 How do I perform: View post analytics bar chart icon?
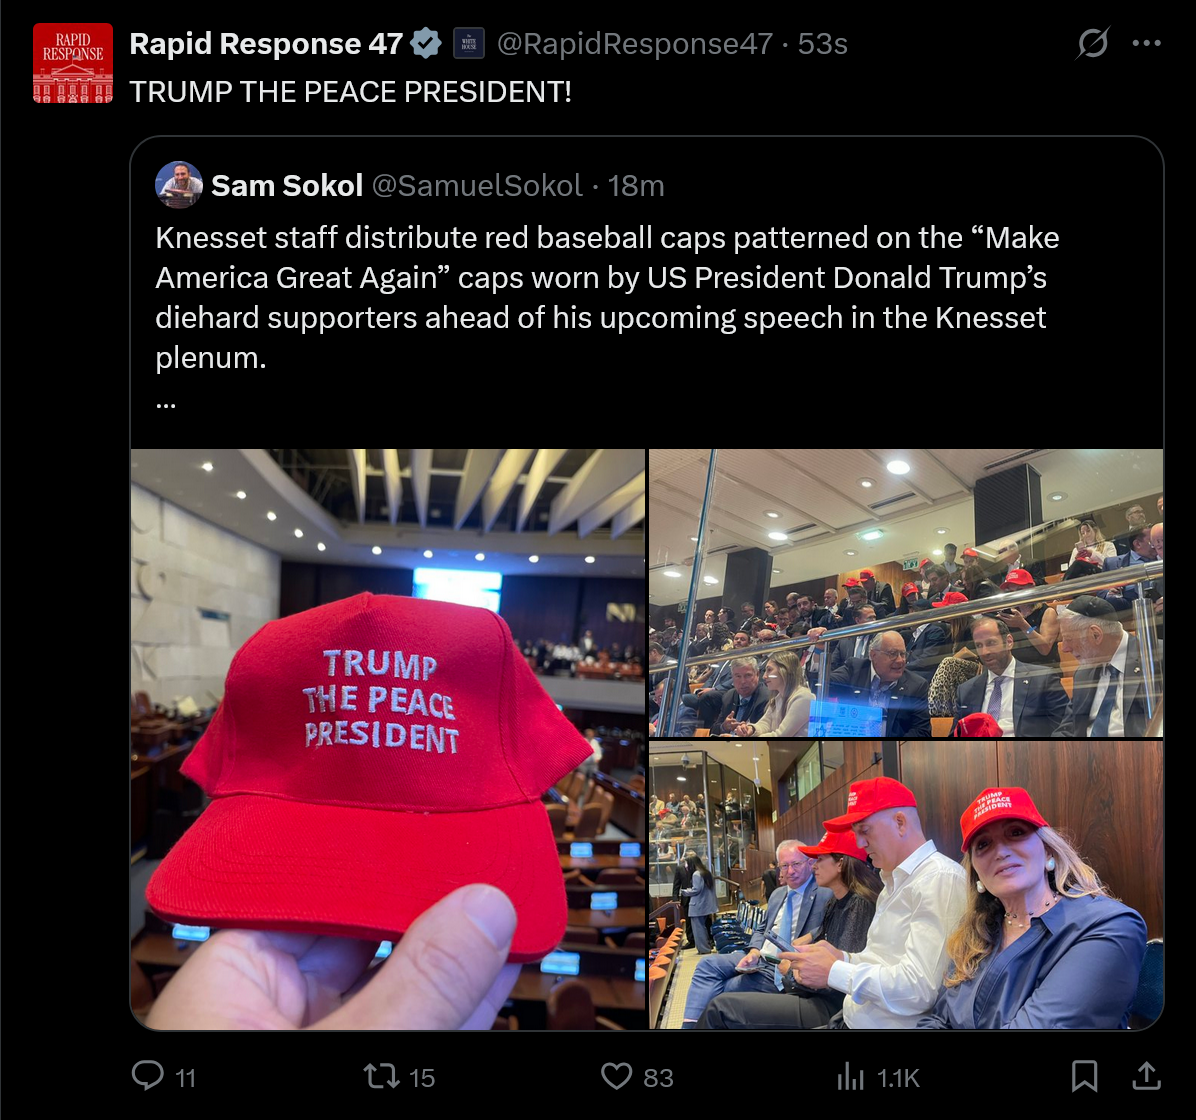click(850, 1077)
